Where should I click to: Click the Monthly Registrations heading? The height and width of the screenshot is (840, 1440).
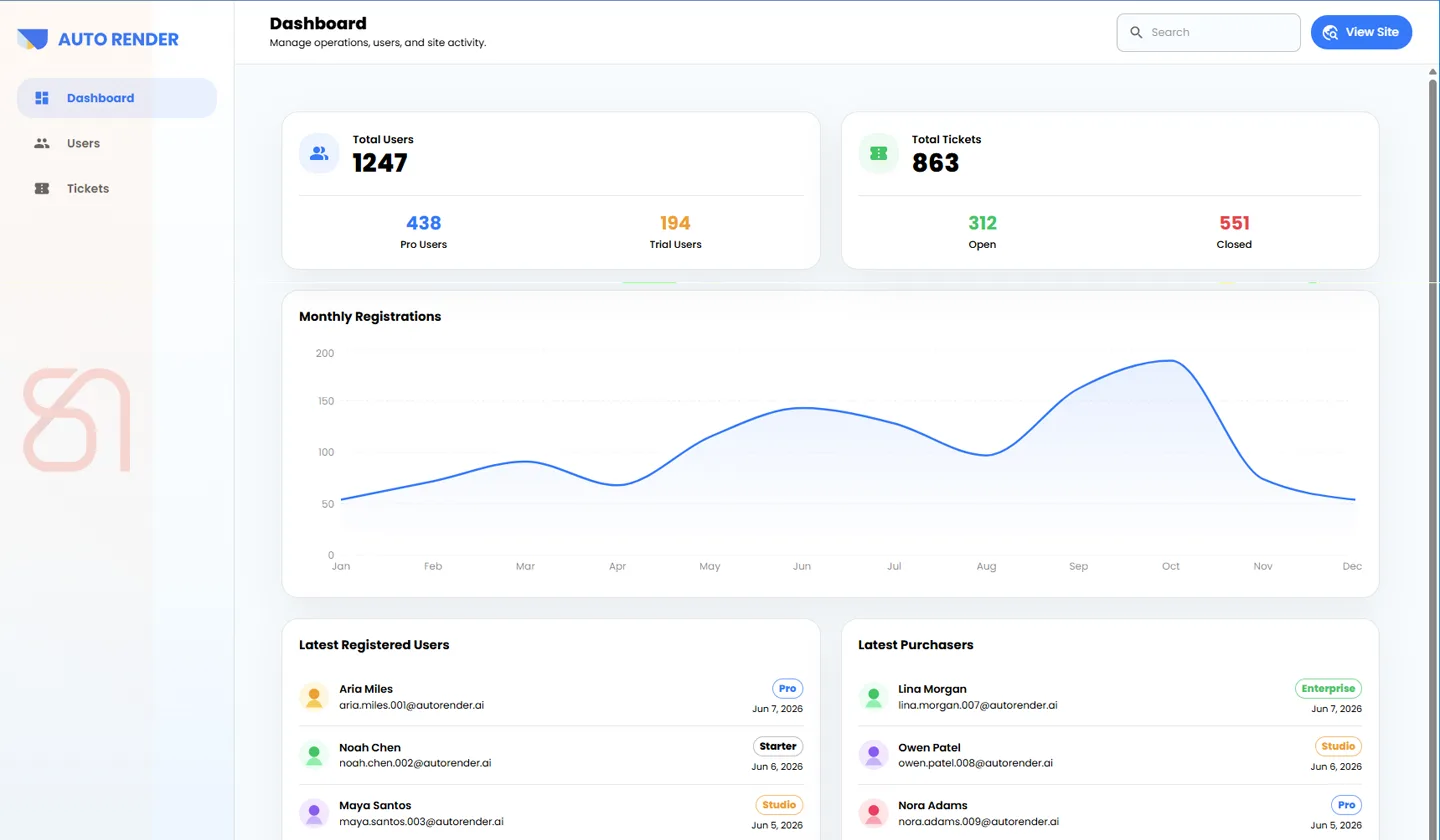coord(370,316)
